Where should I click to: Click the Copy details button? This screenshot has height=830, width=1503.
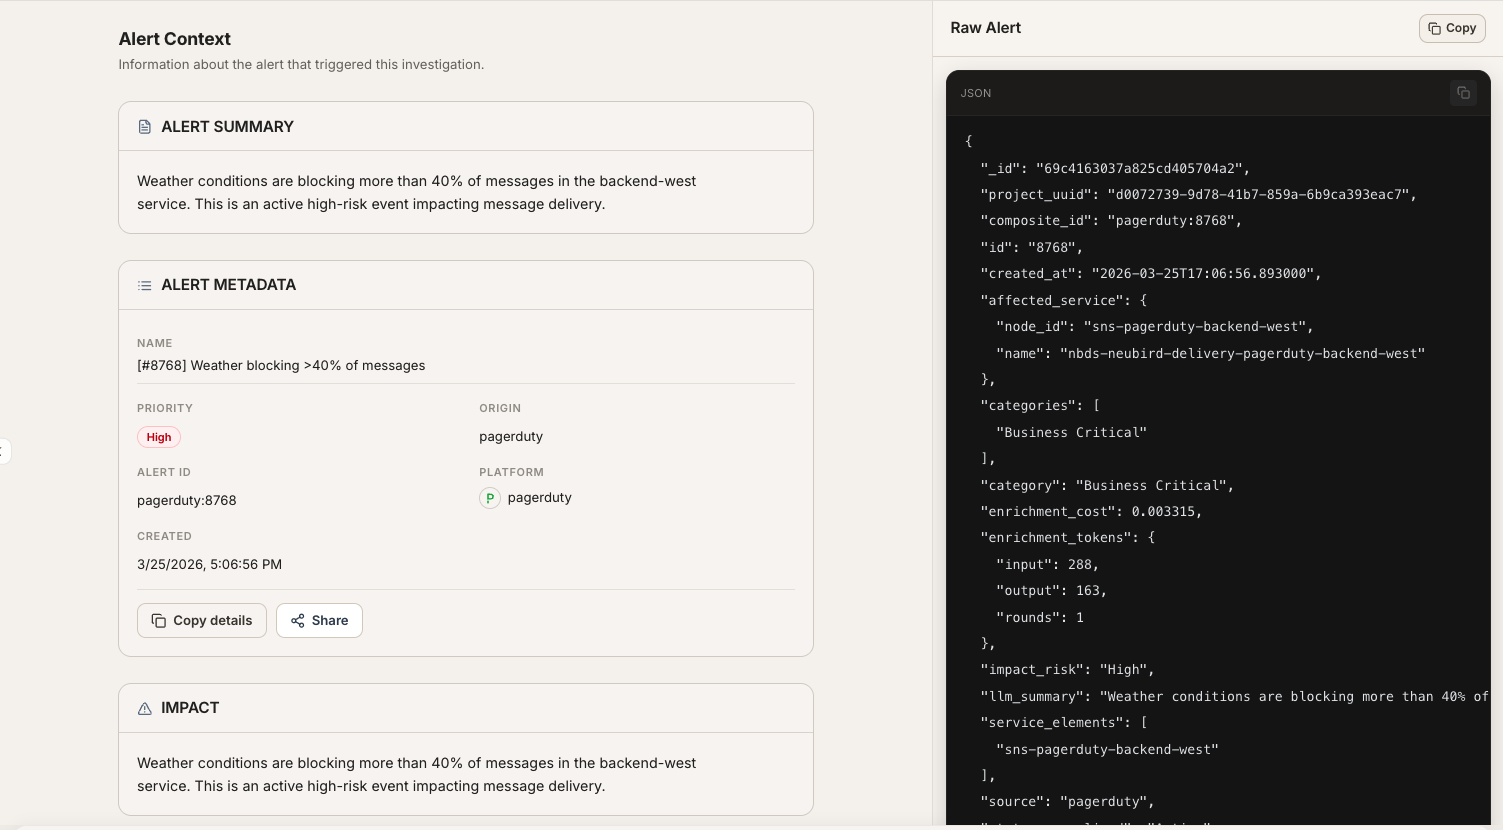click(x=202, y=620)
